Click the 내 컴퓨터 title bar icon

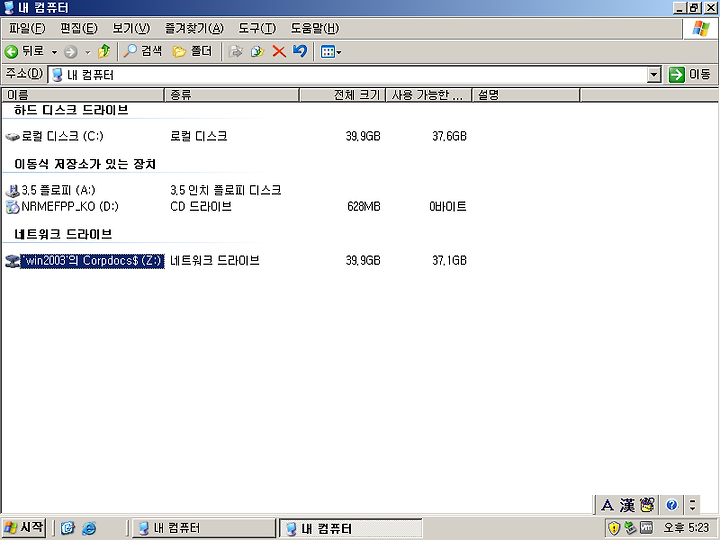9,8
